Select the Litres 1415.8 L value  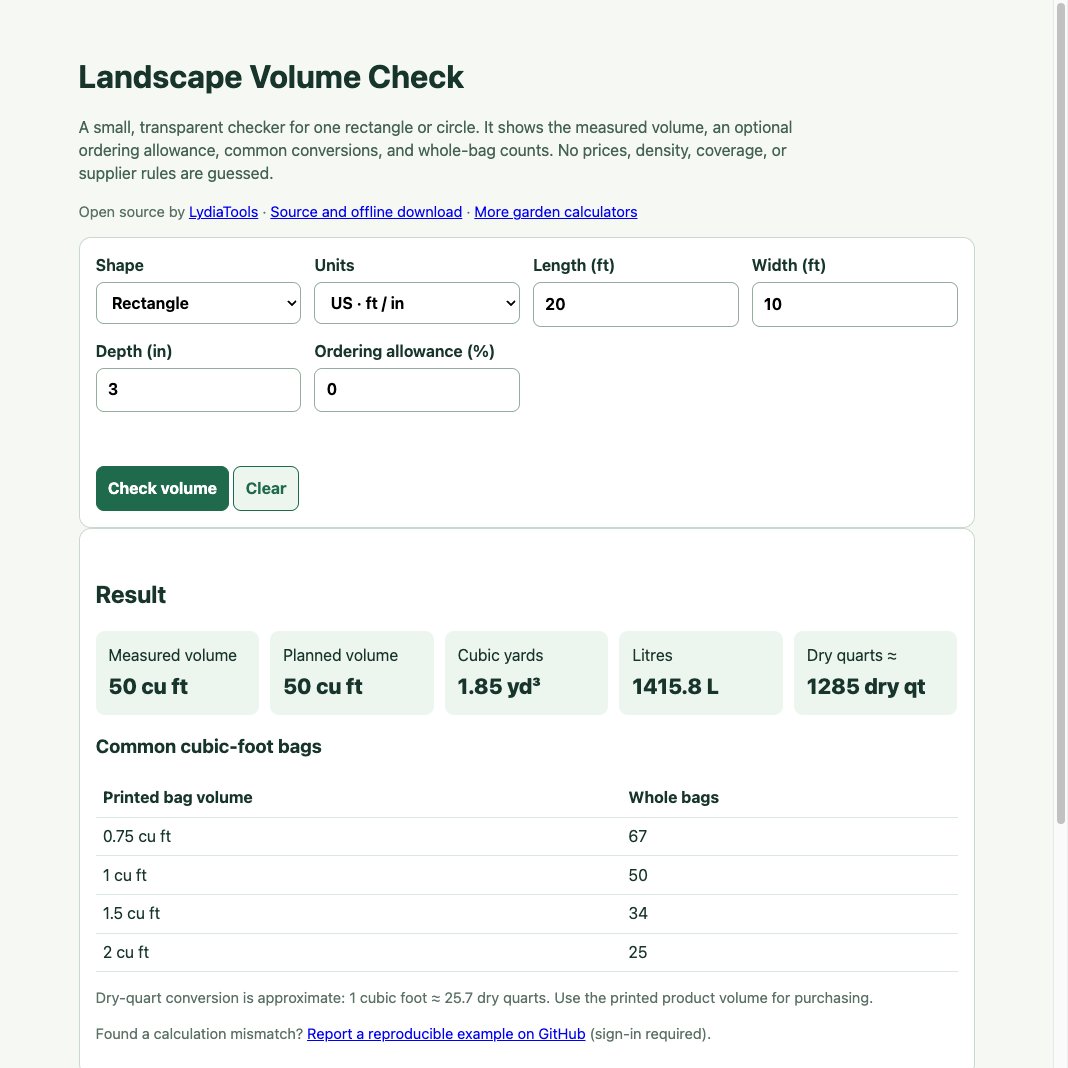675,687
